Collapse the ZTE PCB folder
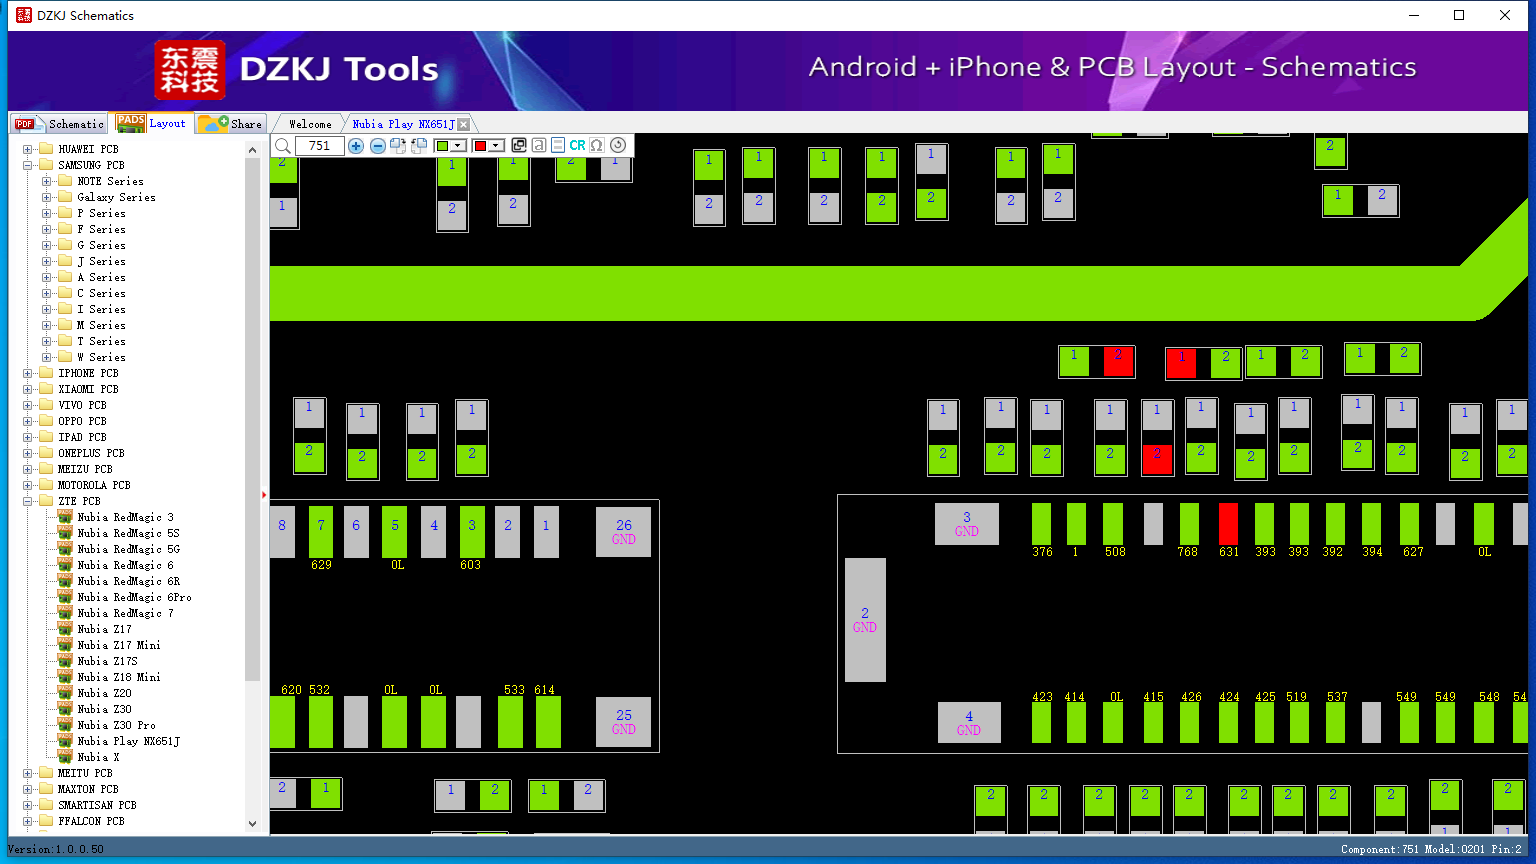The width and height of the screenshot is (1536, 864). point(28,501)
